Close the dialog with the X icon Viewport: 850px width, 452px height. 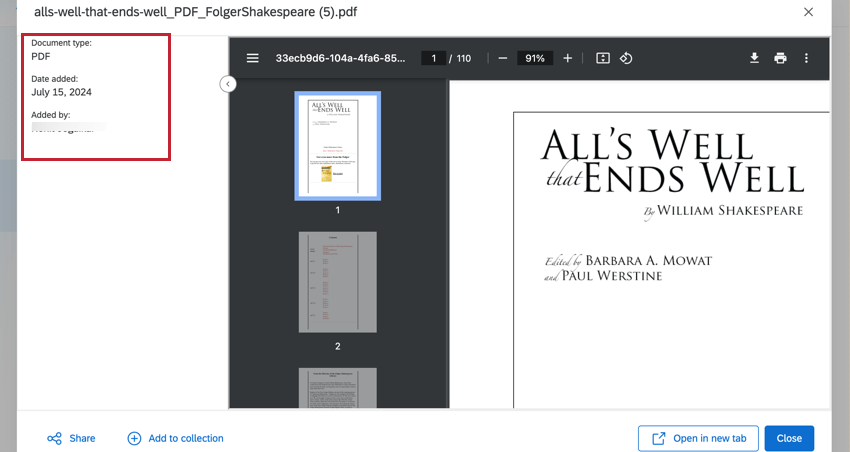(x=808, y=11)
